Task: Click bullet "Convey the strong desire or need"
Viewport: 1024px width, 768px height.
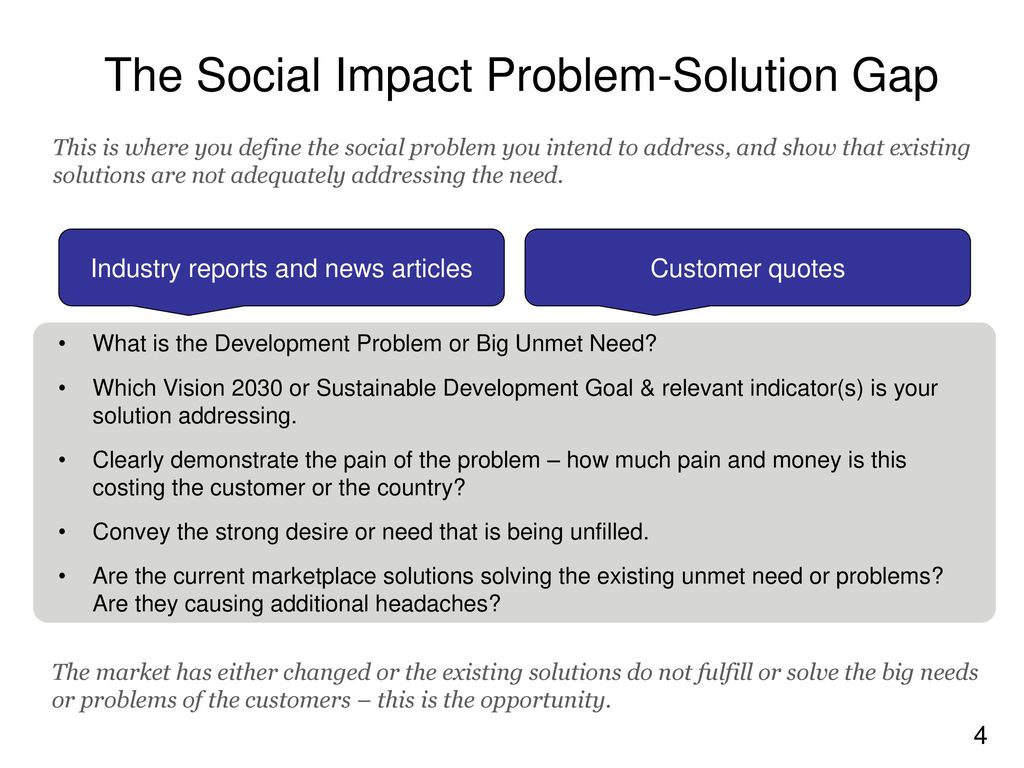Action: 370,532
